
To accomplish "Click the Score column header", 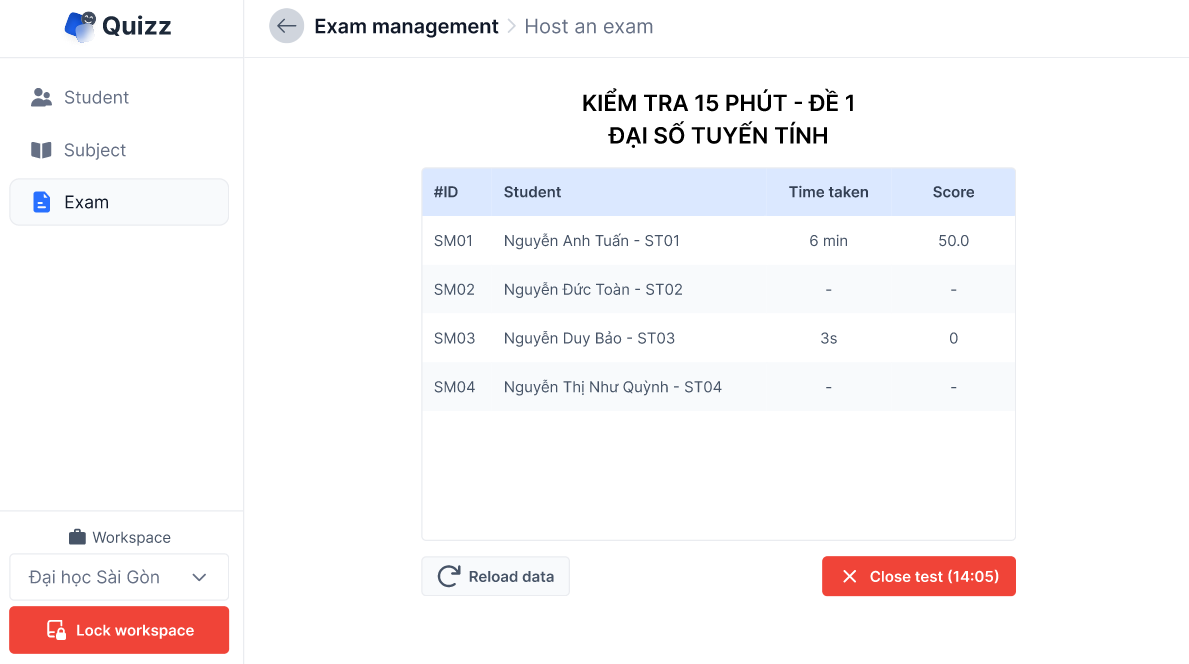I will pyautogui.click(x=953, y=192).
